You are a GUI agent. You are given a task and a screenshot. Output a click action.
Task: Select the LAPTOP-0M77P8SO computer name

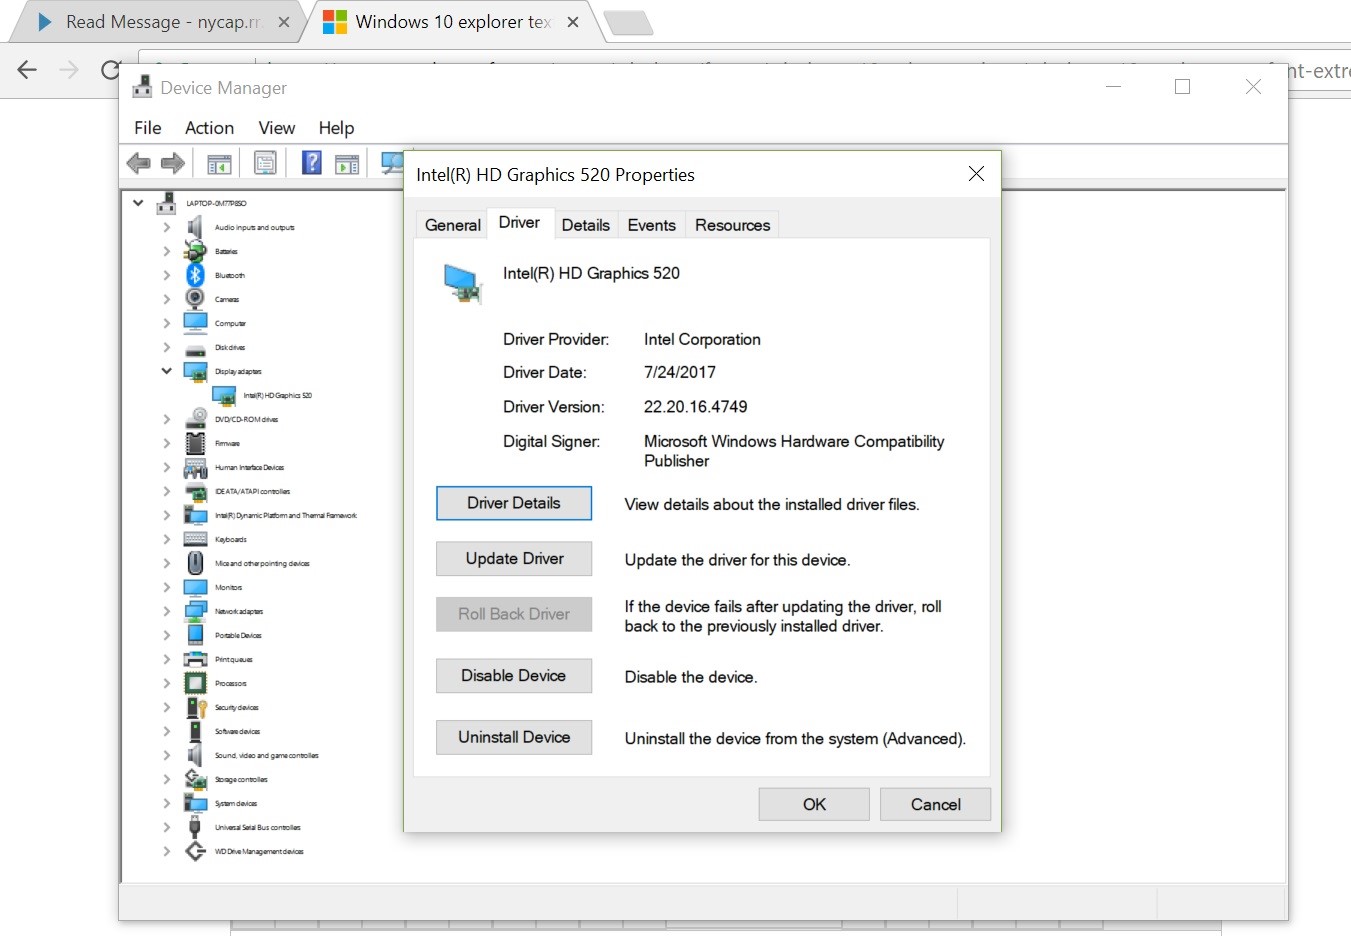pyautogui.click(x=216, y=203)
